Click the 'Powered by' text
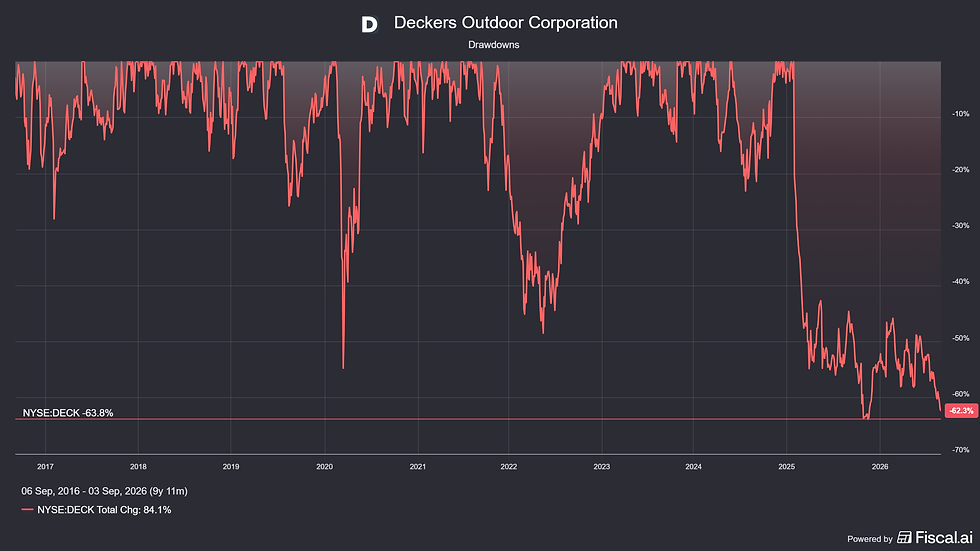The width and height of the screenshot is (980, 551). click(x=869, y=539)
